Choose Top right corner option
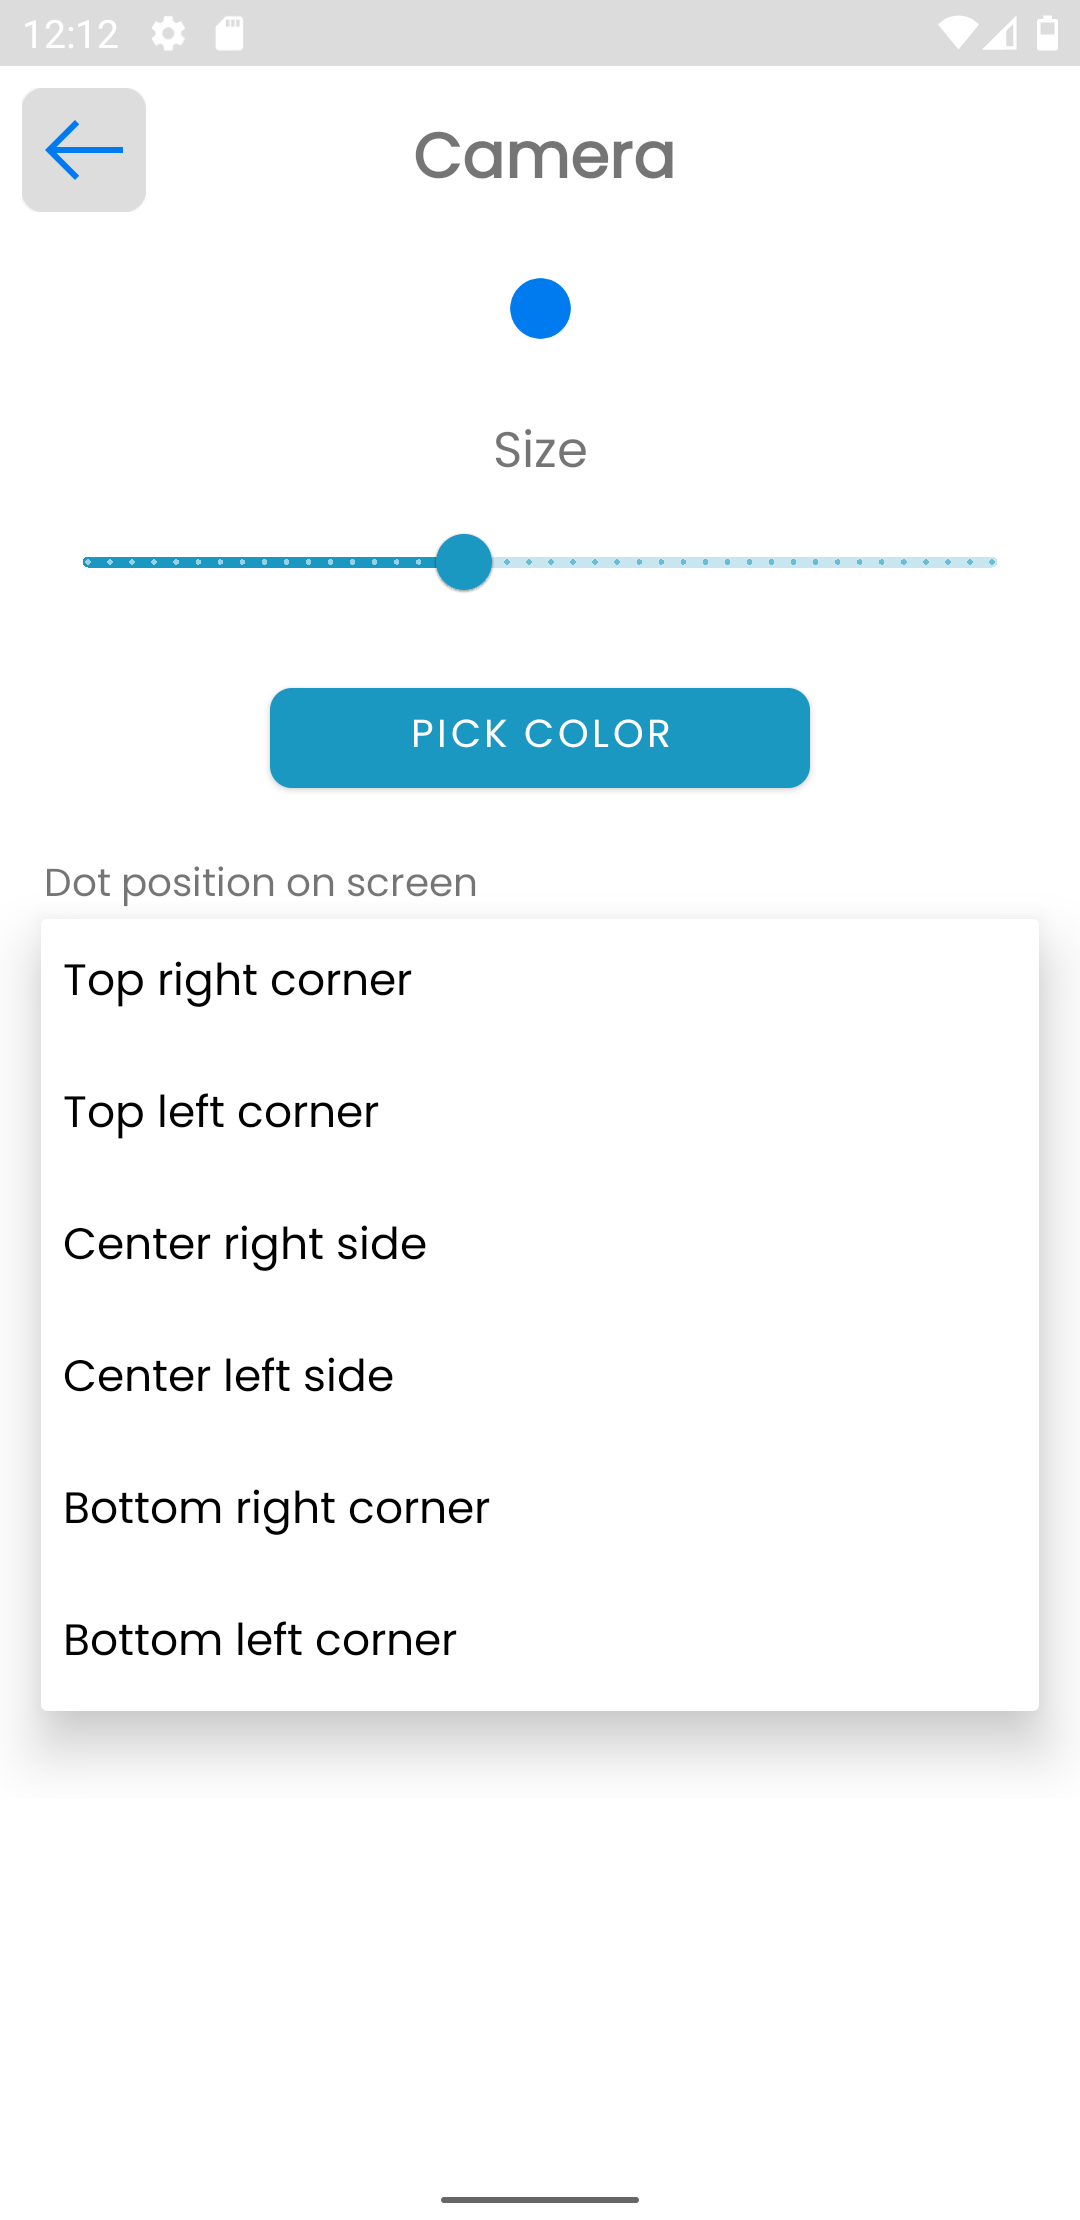This screenshot has width=1080, height=2220. coord(238,980)
